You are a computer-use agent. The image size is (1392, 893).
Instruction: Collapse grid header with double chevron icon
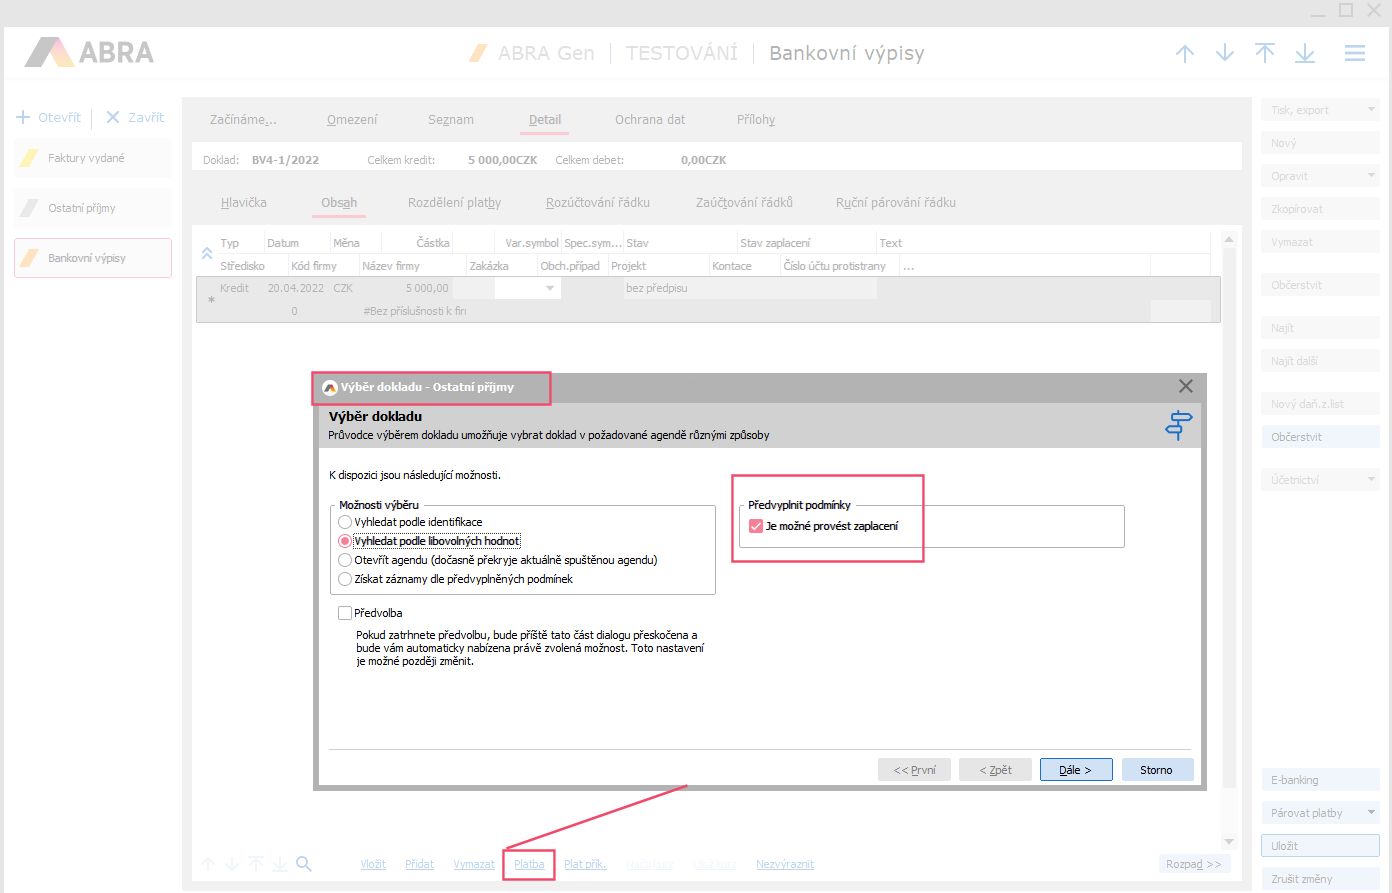click(207, 254)
